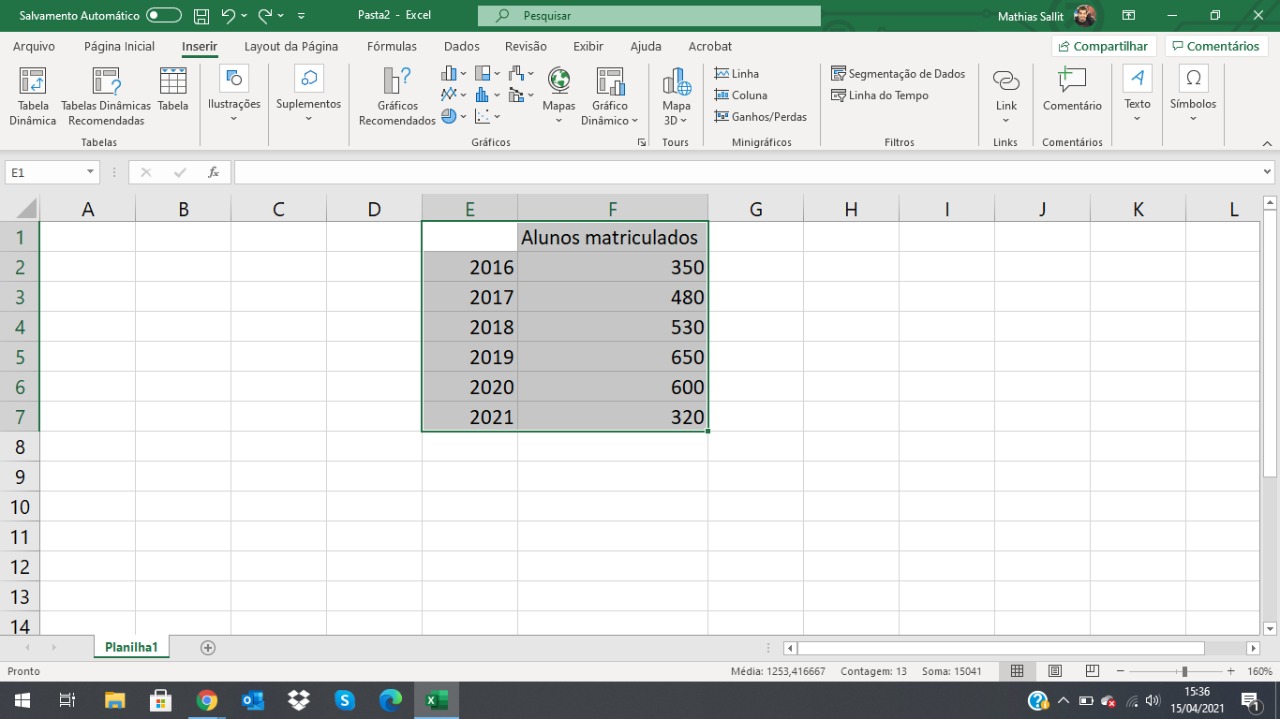
Task: Add a Linha do Tempo filter
Action: 880,95
